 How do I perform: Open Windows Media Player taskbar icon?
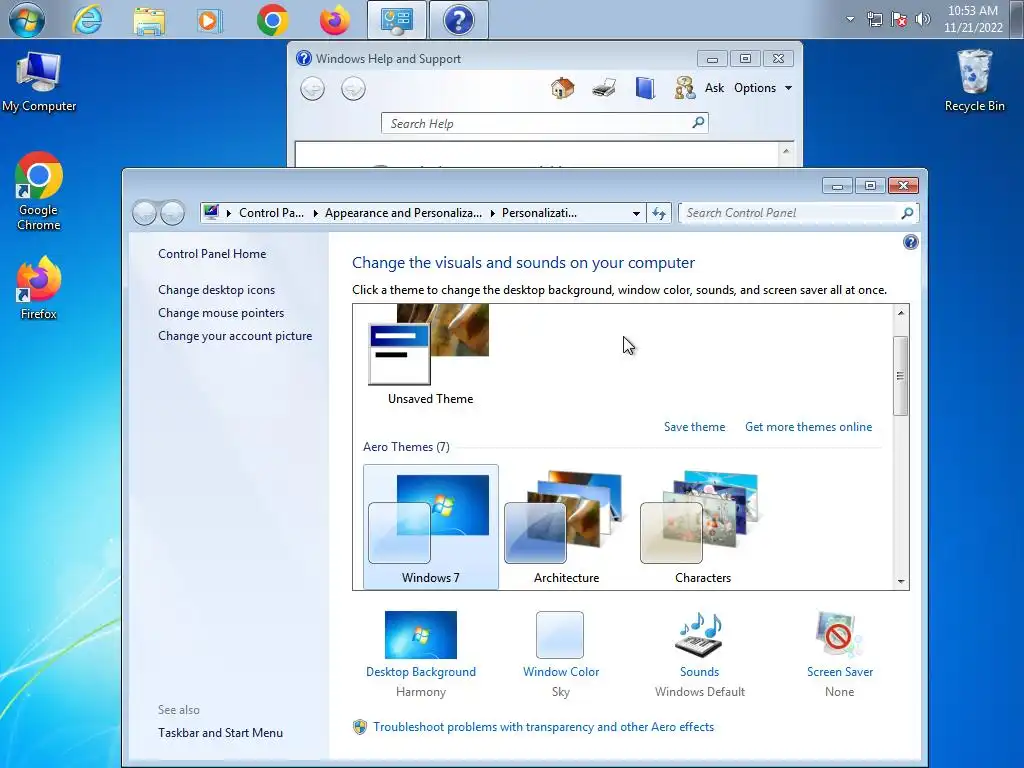click(209, 21)
